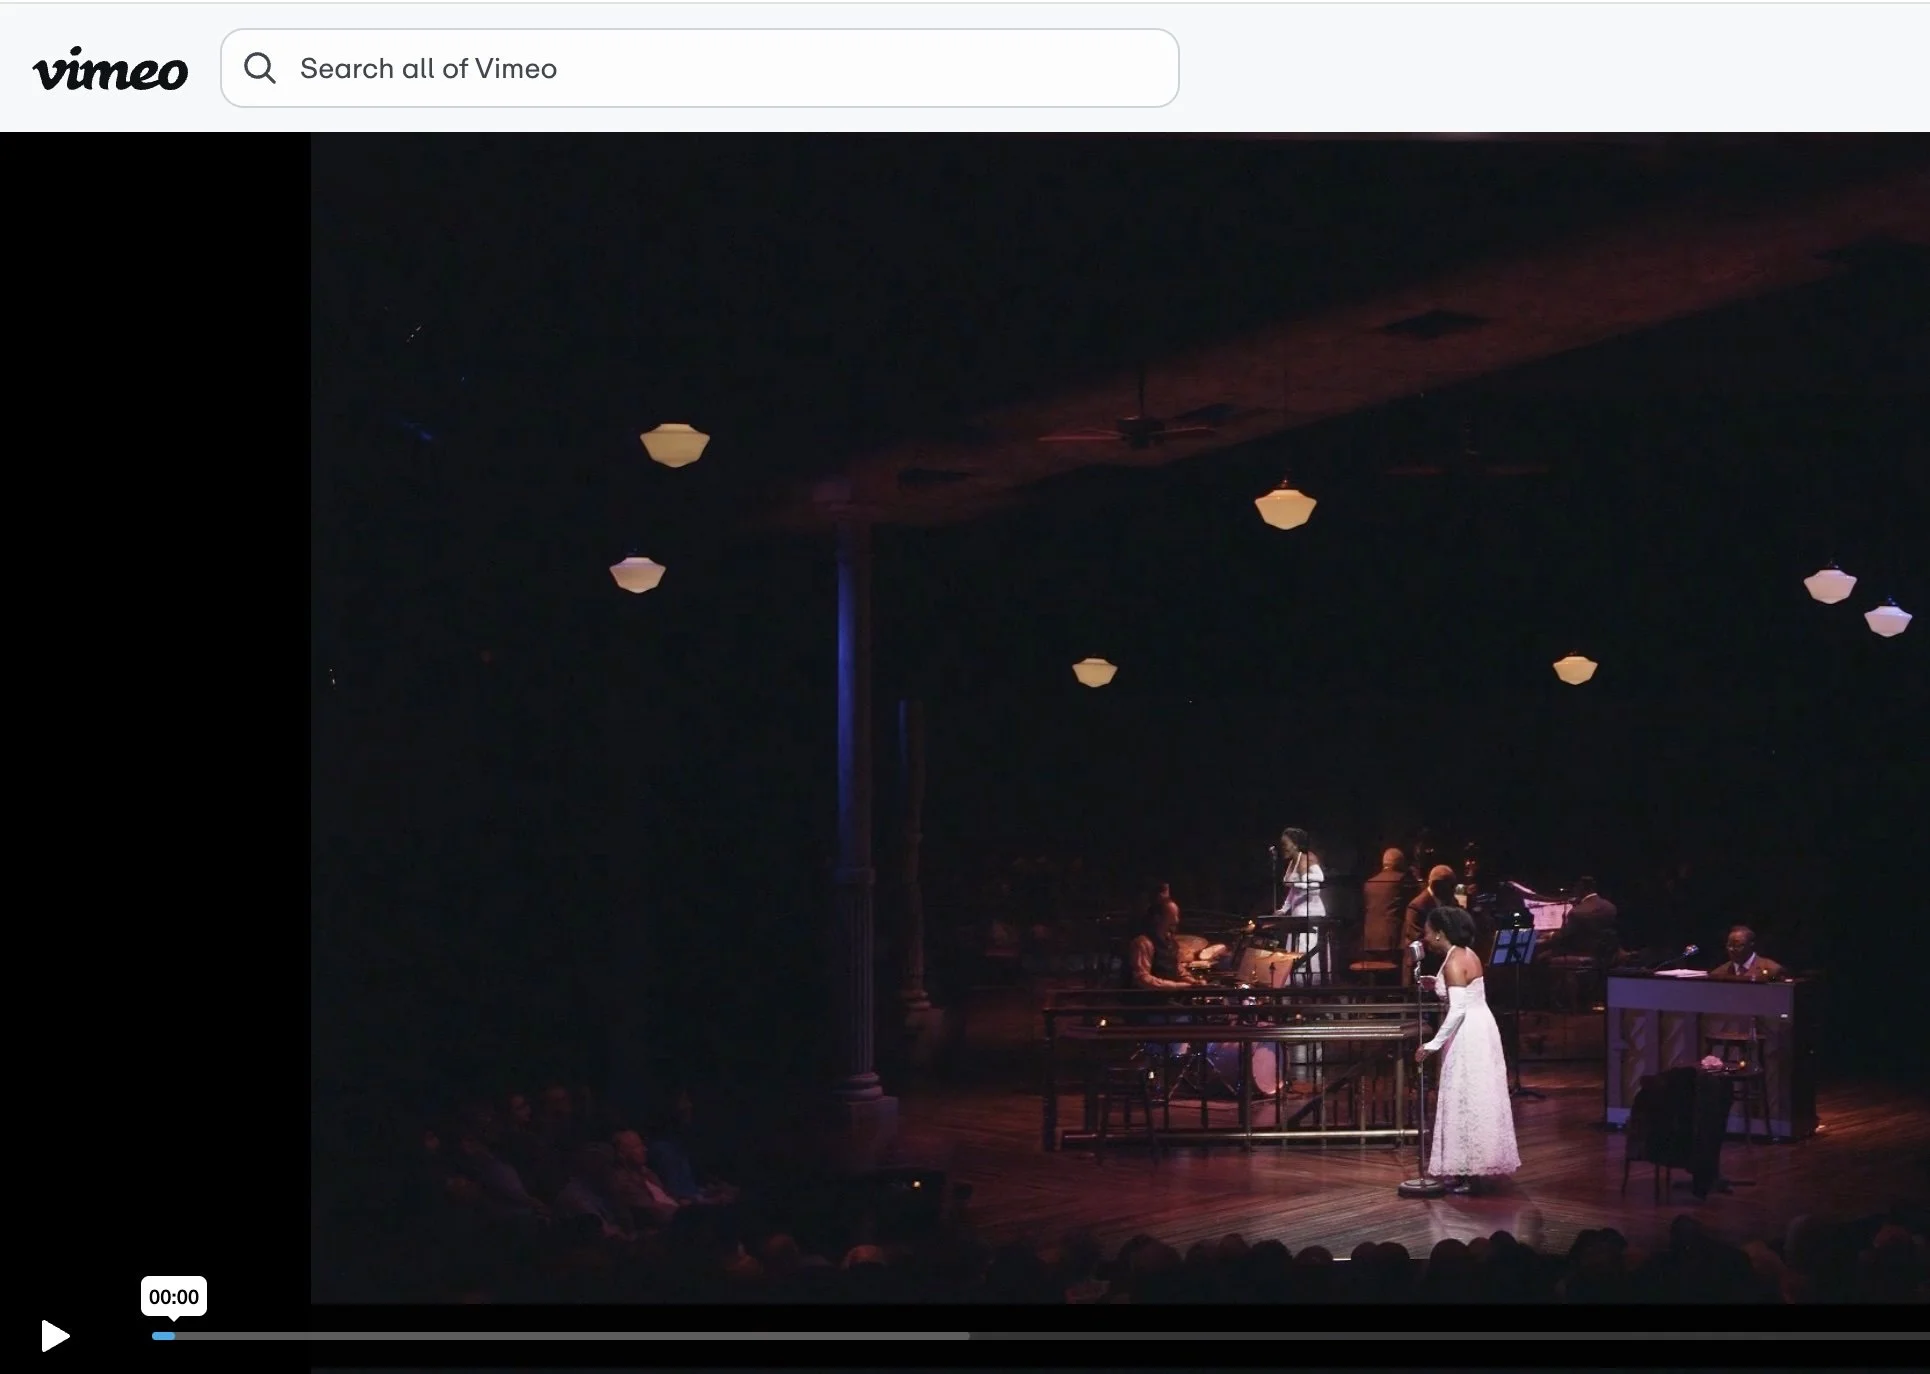The height and width of the screenshot is (1374, 1930).
Task: Click the video progress bar
Action: [x=1040, y=1336]
